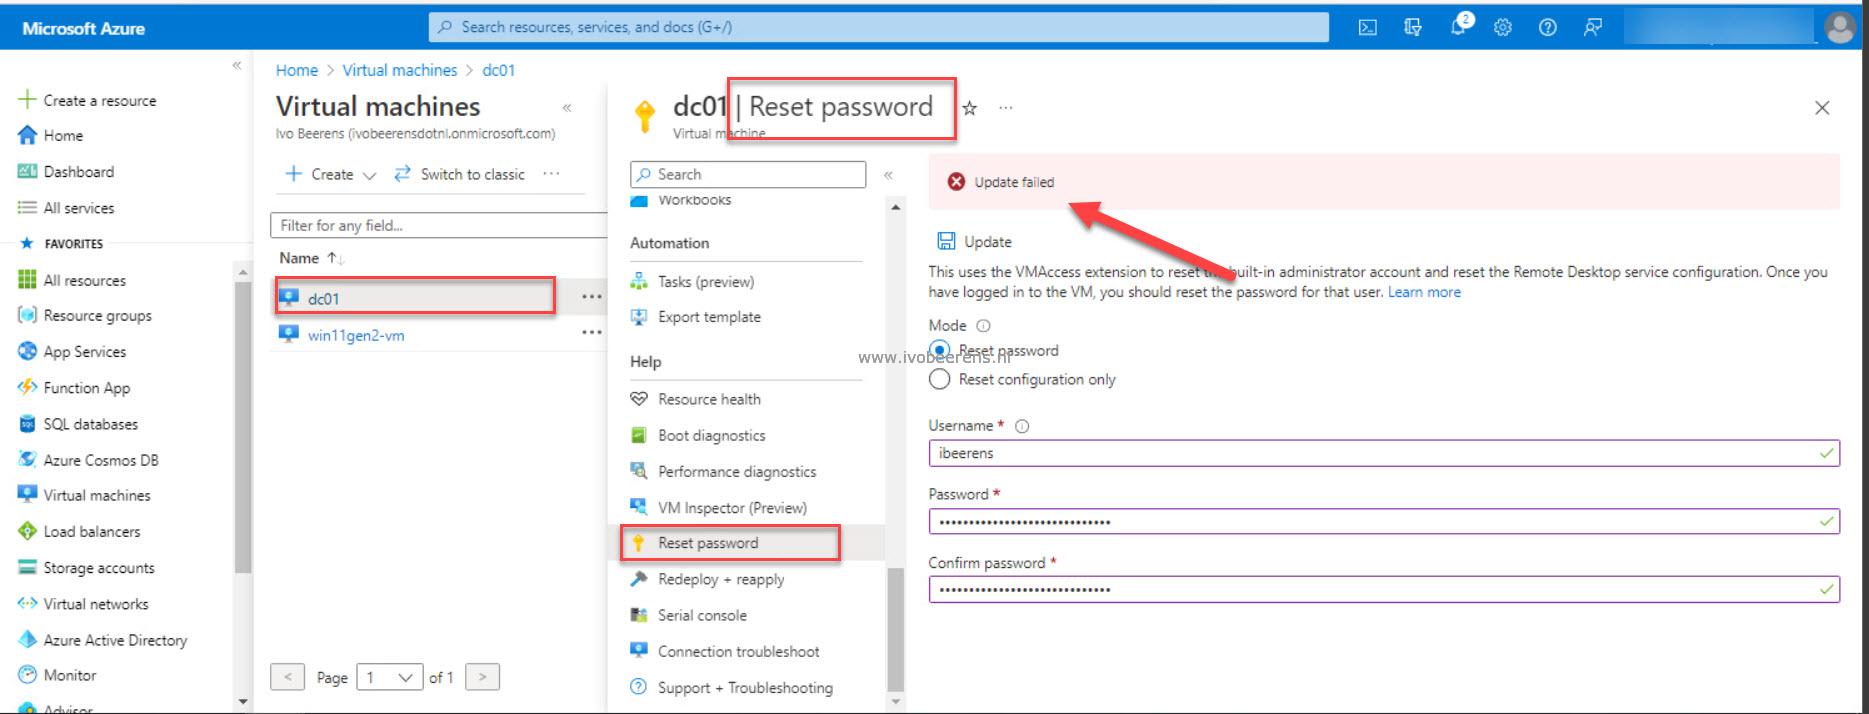Open All services

[x=67, y=208]
